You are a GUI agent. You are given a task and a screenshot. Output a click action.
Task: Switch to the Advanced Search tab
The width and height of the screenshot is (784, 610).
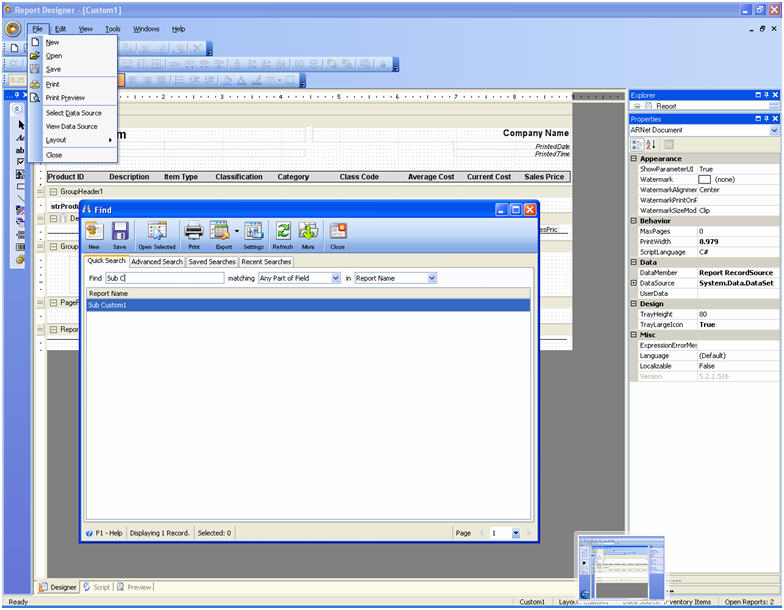[157, 262]
